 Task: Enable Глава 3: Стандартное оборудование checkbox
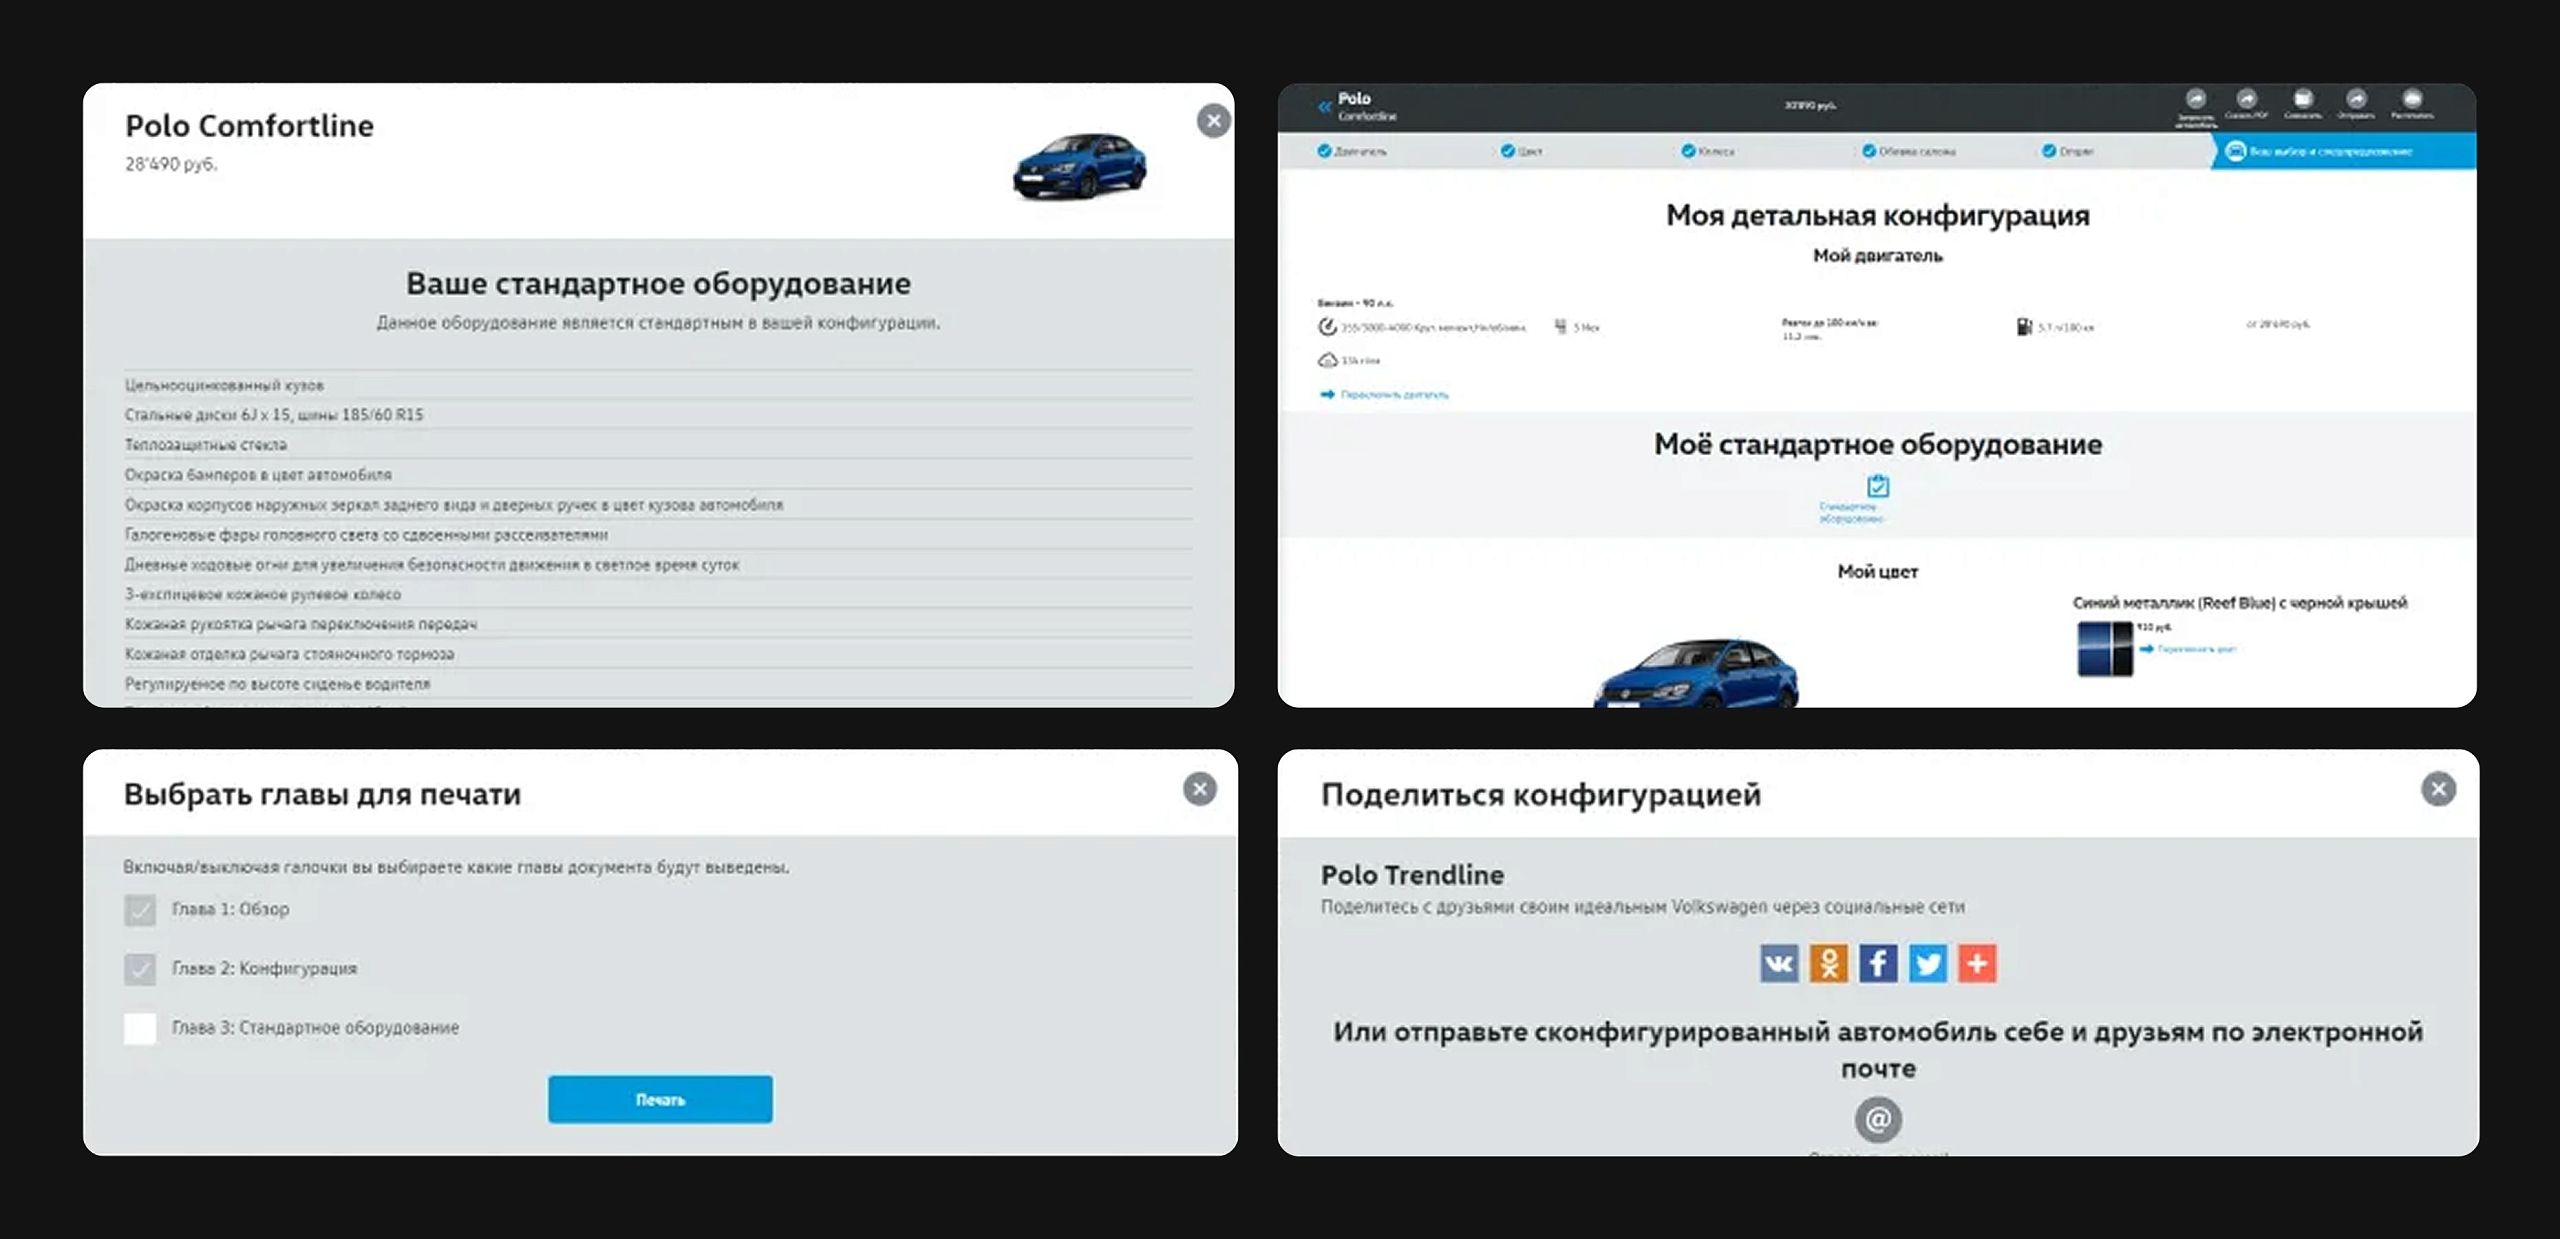(140, 1028)
